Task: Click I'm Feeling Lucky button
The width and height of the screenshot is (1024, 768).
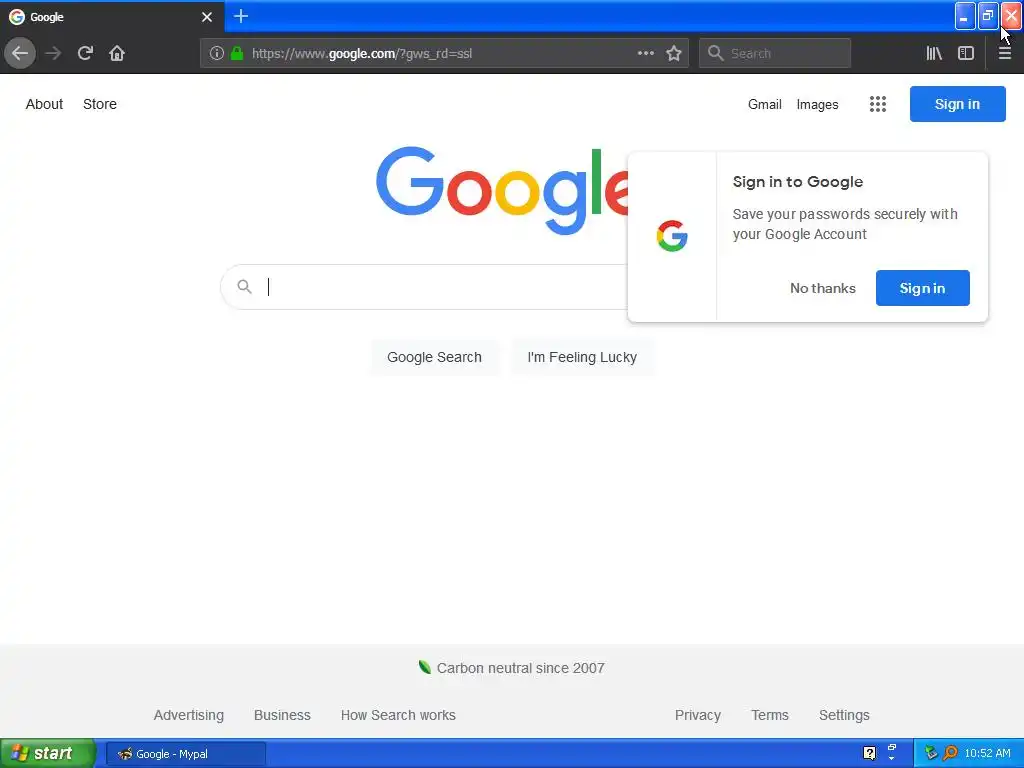Action: tap(582, 357)
